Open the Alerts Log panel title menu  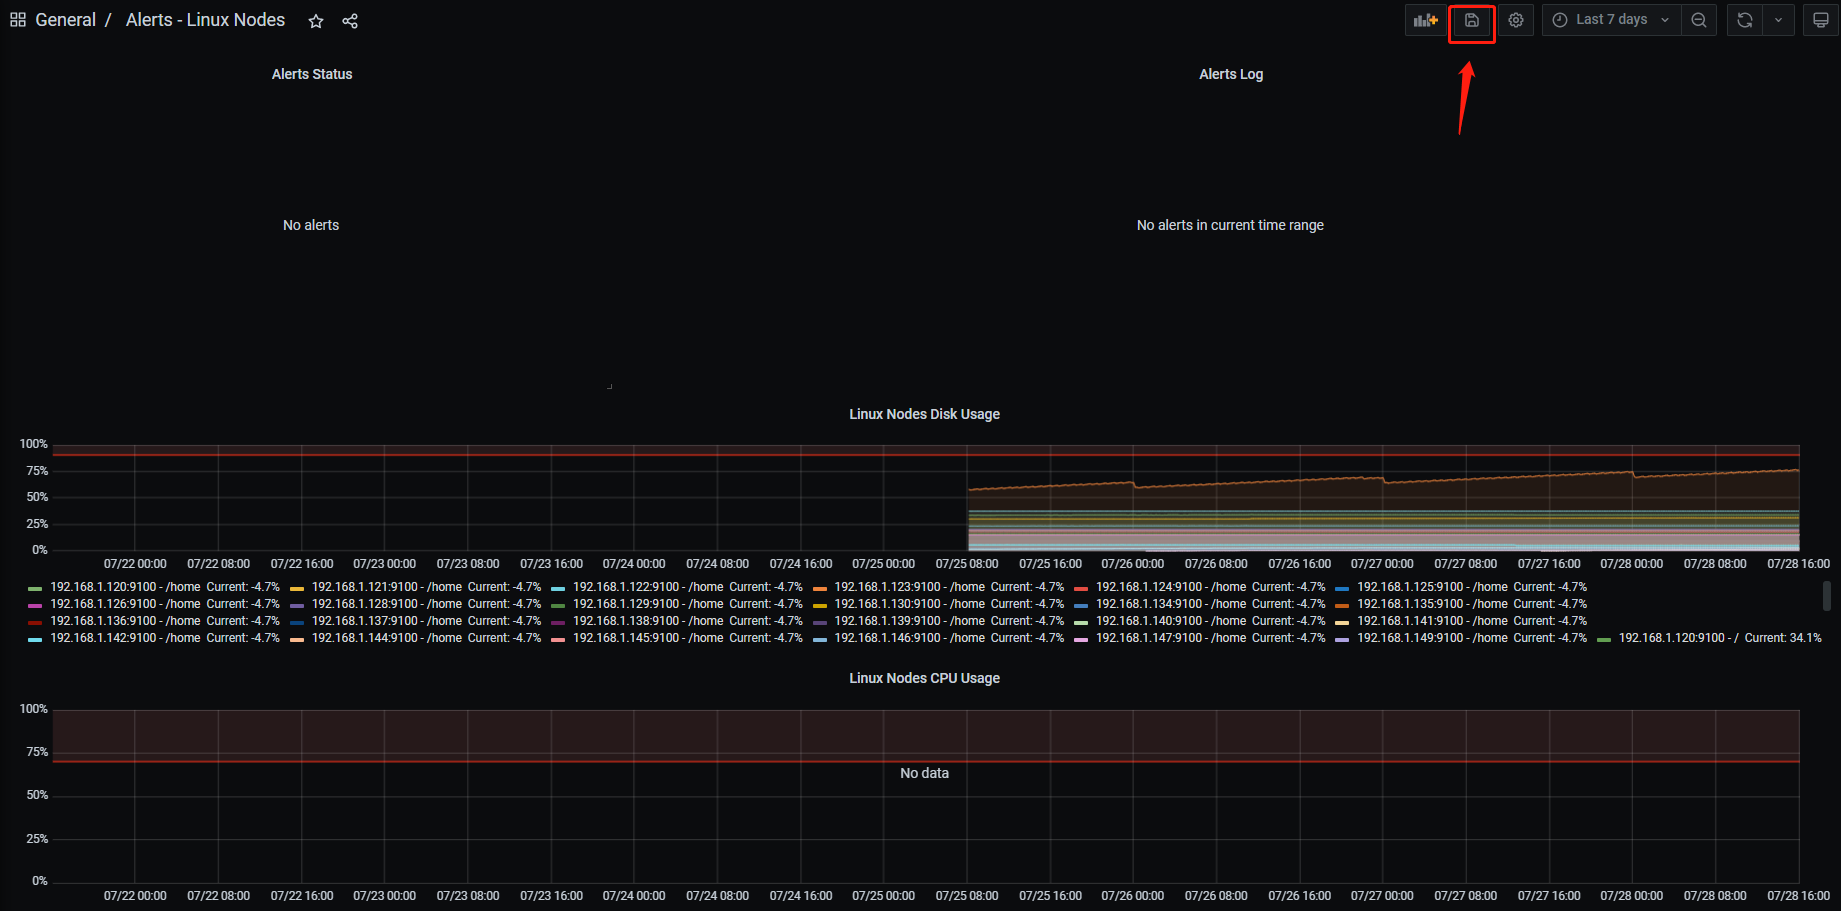1231,74
